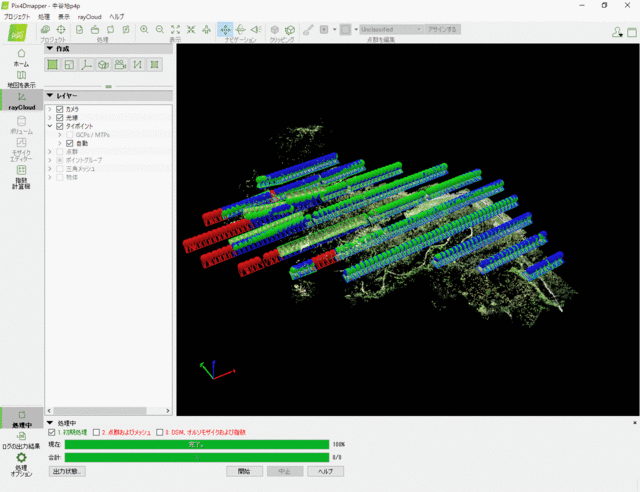The height and width of the screenshot is (492, 640).
Task: Collapse the 処理中 processing panel
Action: coord(50,423)
